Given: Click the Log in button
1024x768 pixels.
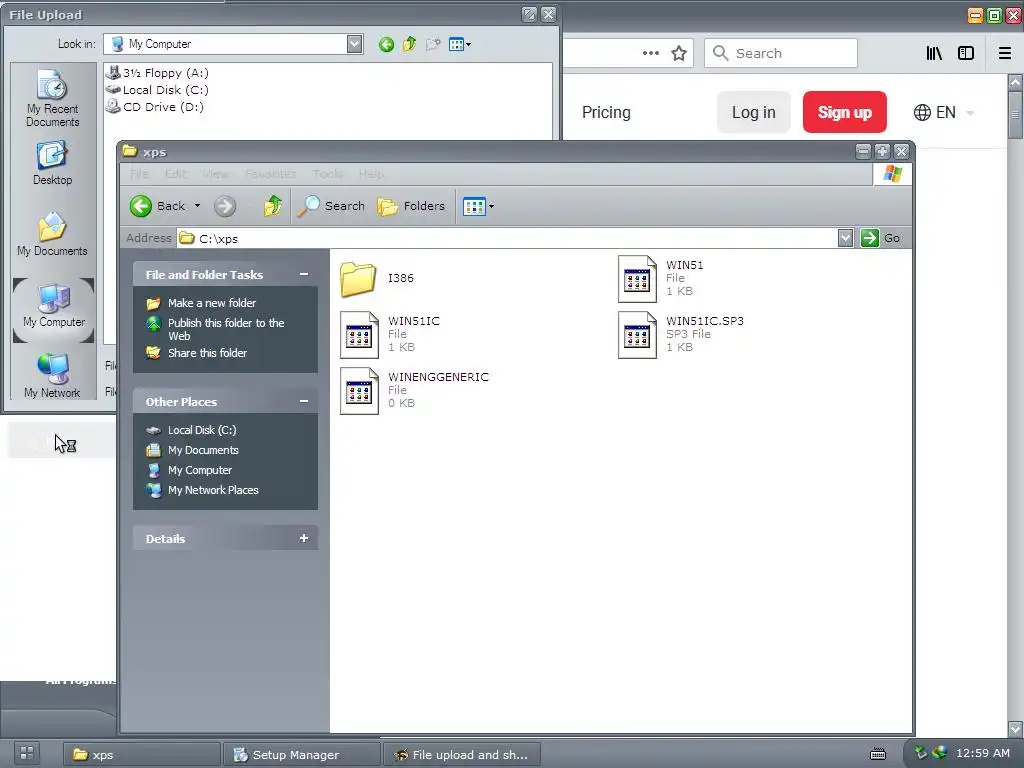Looking at the screenshot, I should pos(754,113).
